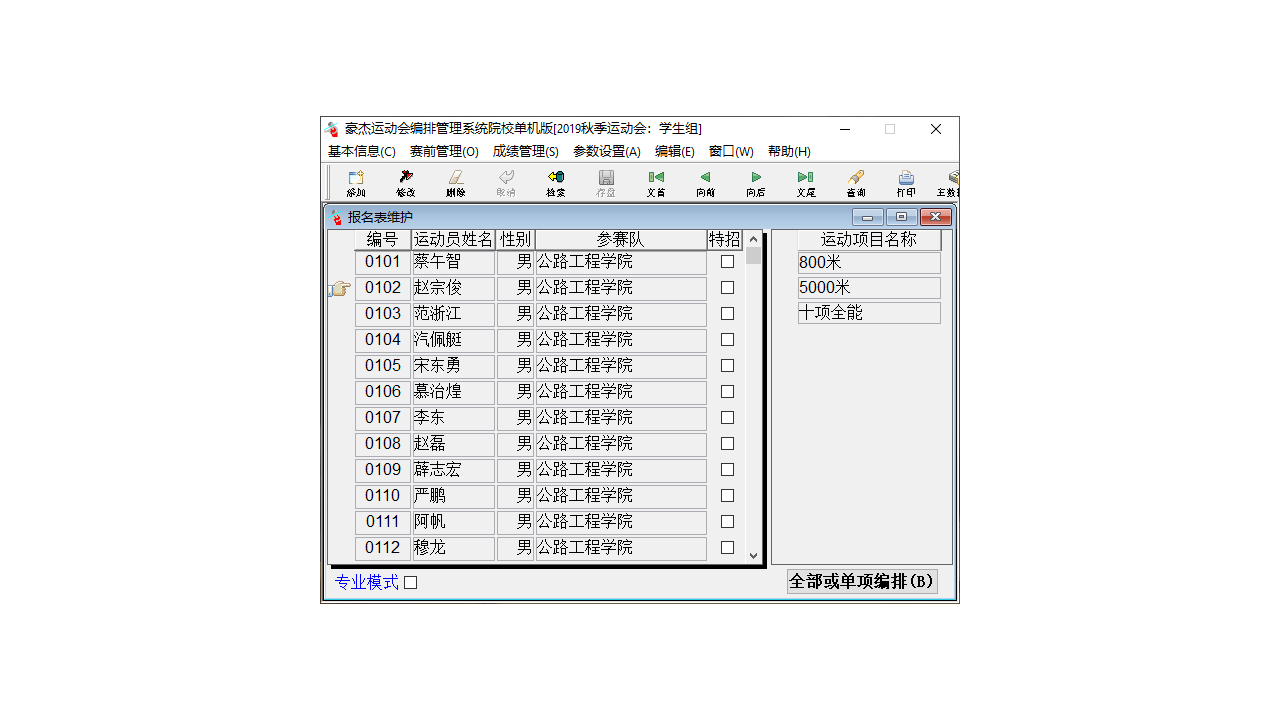Screen dimensions: 1280x720
Task: Click the scrollbar down arrow of athlete list
Action: click(x=755, y=554)
